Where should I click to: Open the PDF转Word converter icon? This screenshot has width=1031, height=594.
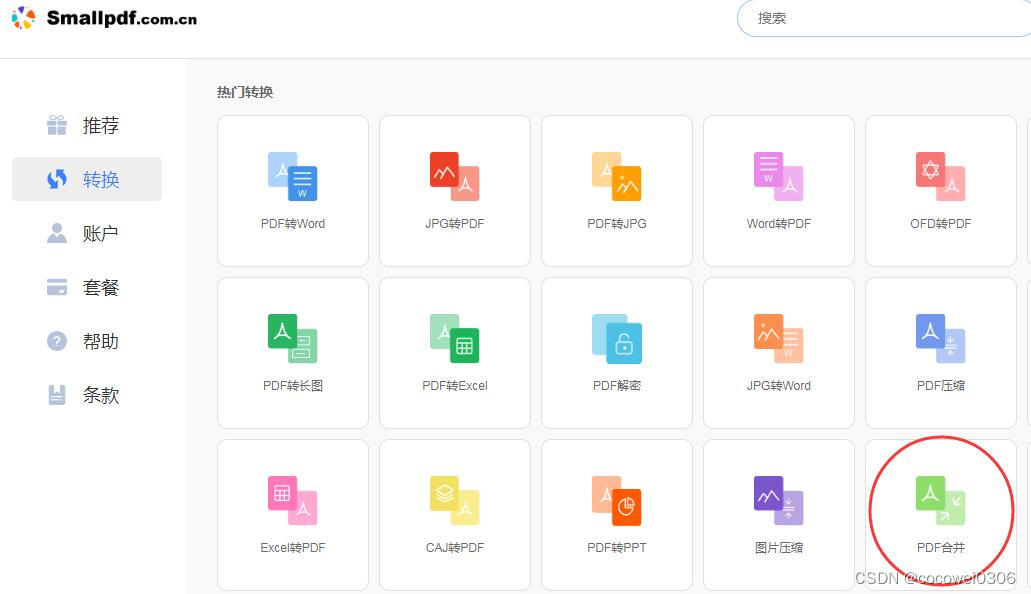click(x=293, y=176)
